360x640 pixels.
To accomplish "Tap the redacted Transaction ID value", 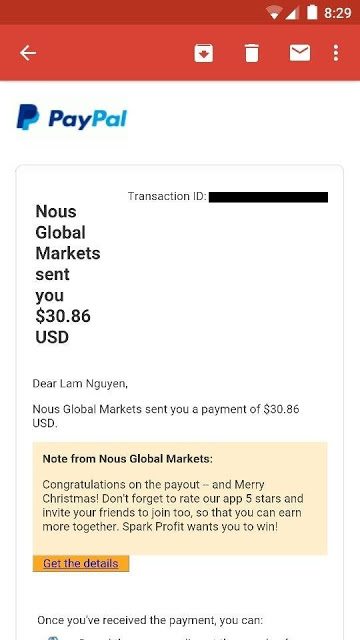I will pyautogui.click(x=268, y=197).
